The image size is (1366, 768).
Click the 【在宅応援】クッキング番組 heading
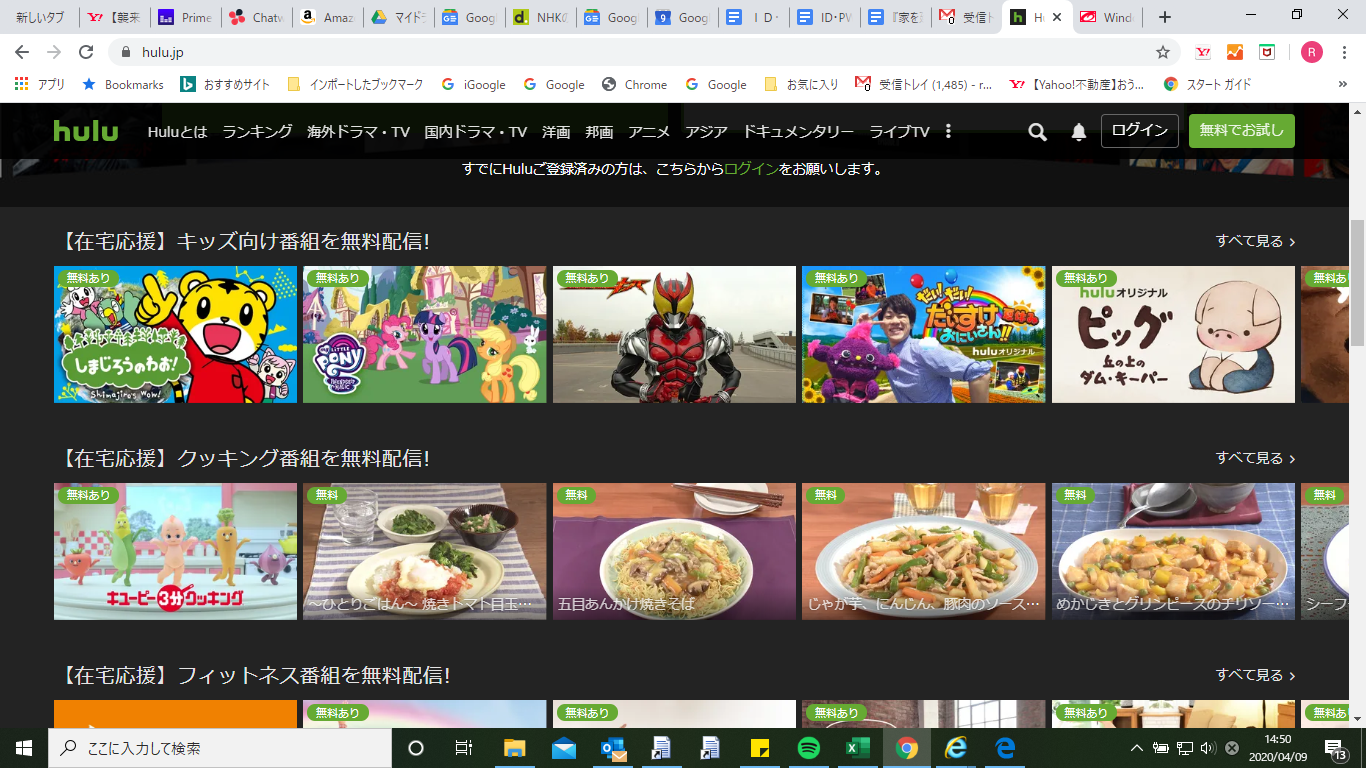point(244,458)
